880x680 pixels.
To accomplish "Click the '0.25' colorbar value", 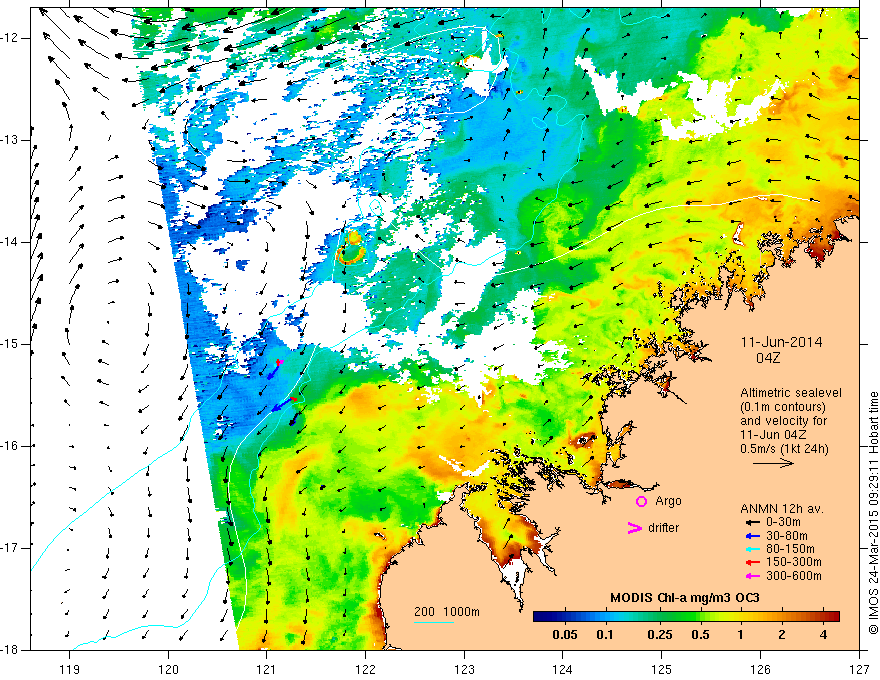I will (659, 635).
